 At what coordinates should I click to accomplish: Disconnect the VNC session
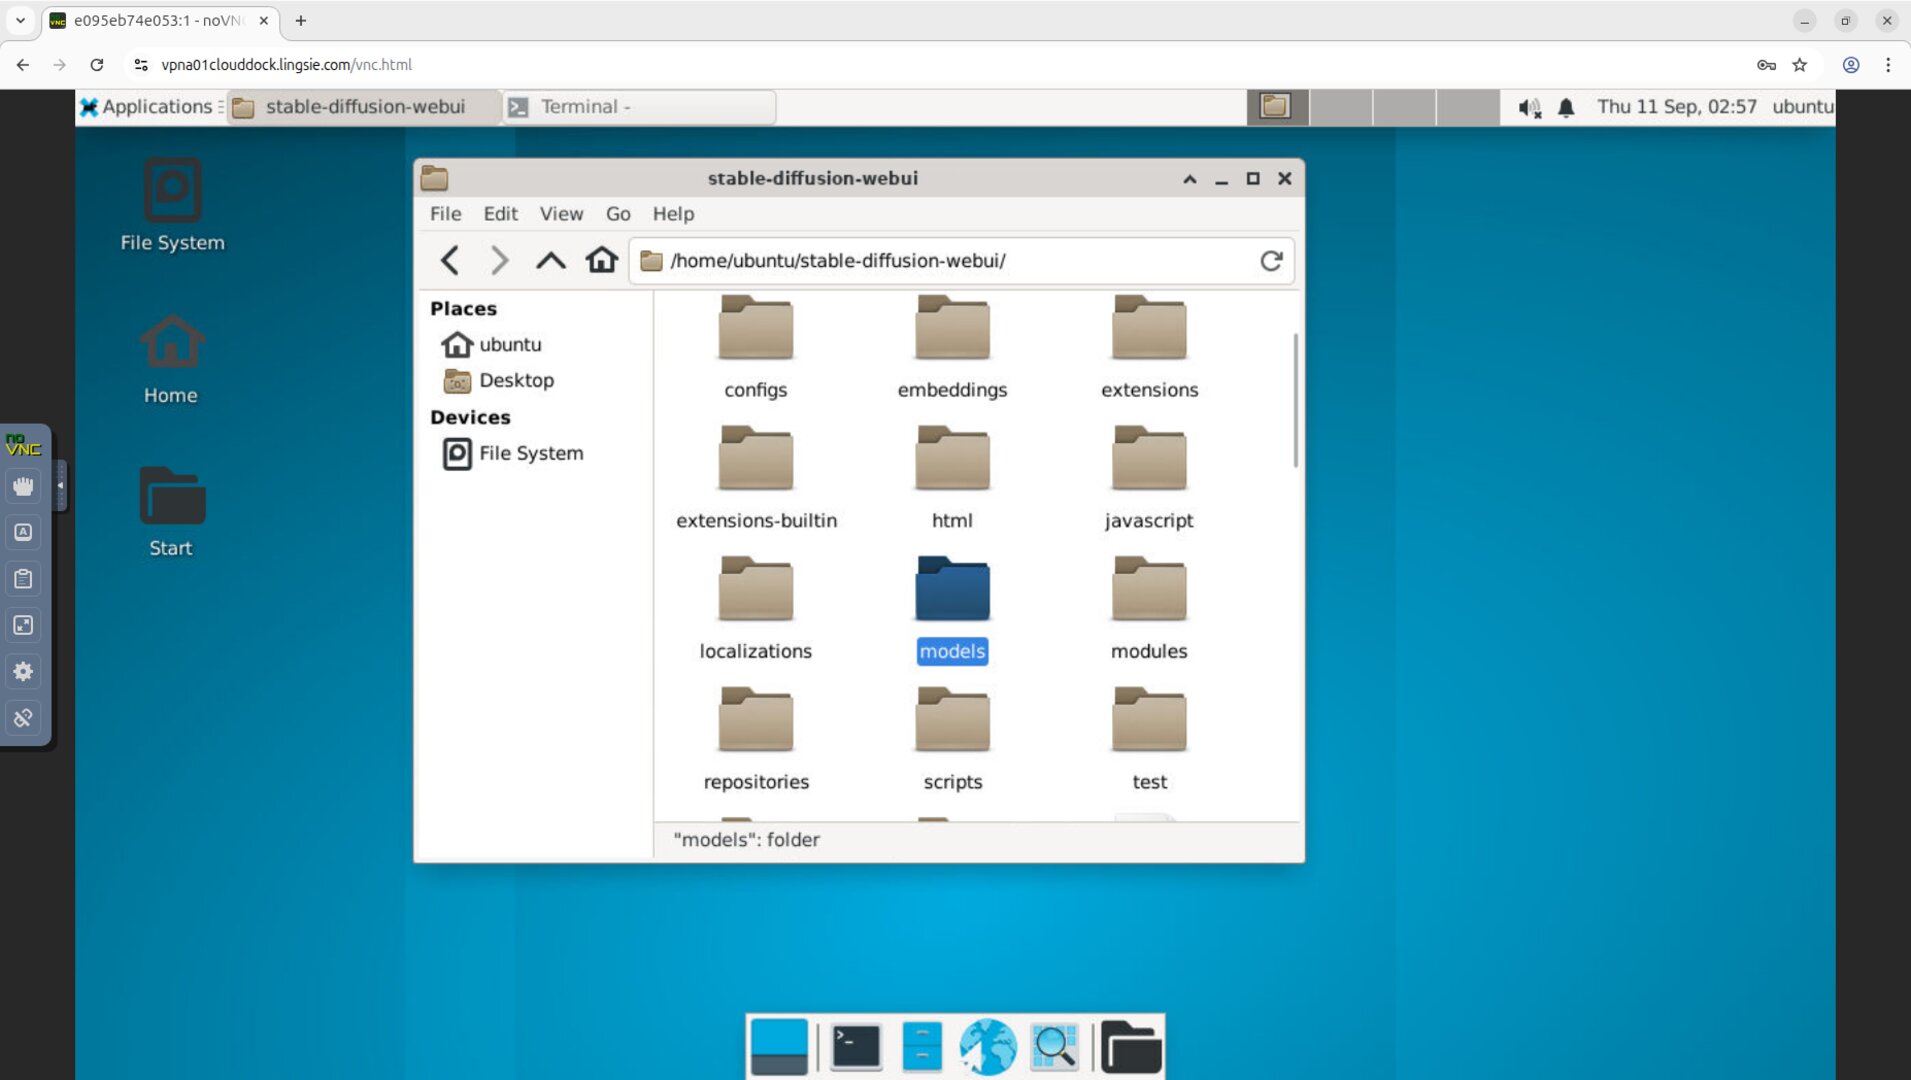[x=23, y=717]
